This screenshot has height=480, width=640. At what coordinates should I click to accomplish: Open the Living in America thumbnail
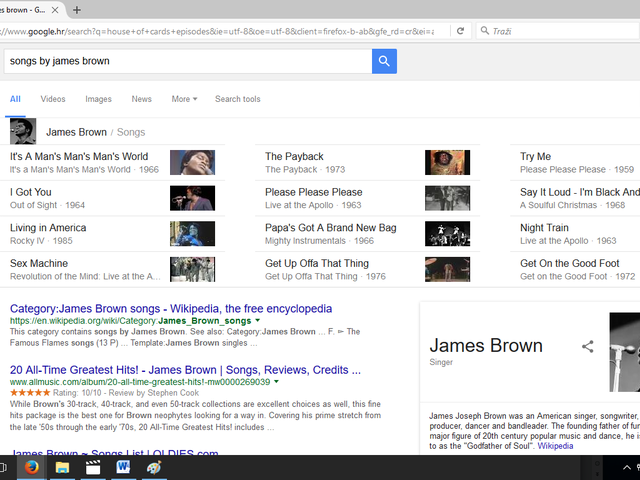point(192,233)
